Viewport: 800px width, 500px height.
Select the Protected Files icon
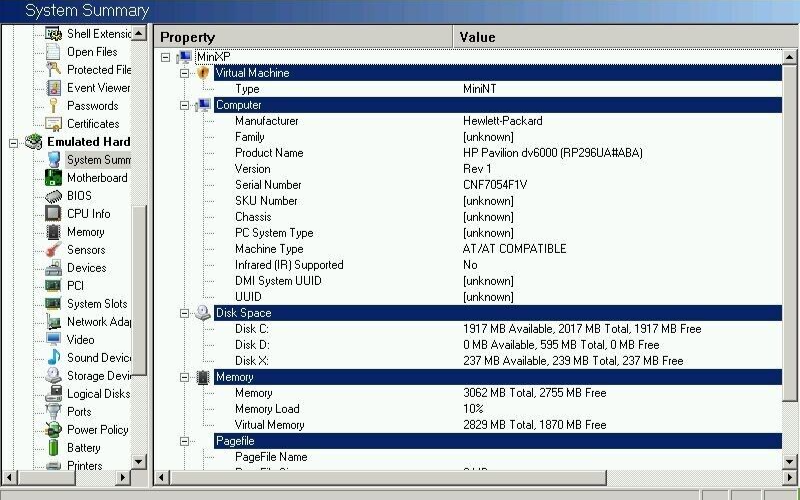click(x=53, y=69)
